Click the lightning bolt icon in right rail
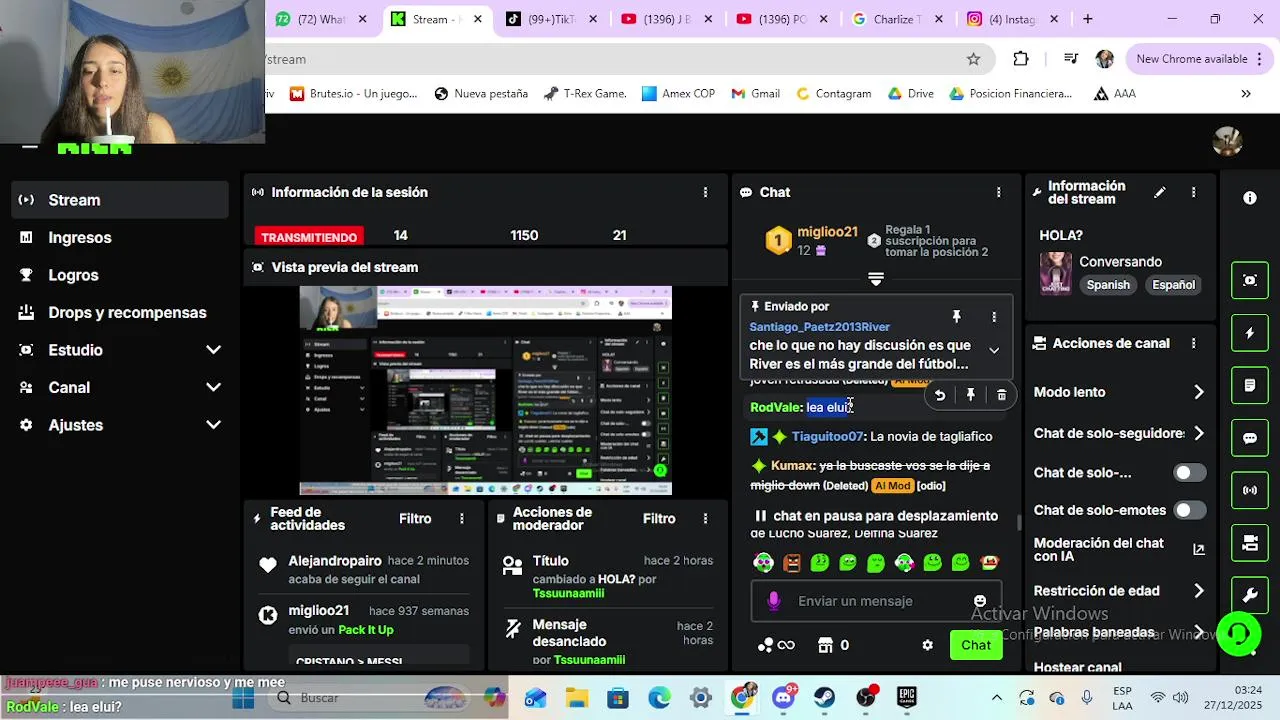The image size is (1280, 720). 1250,333
